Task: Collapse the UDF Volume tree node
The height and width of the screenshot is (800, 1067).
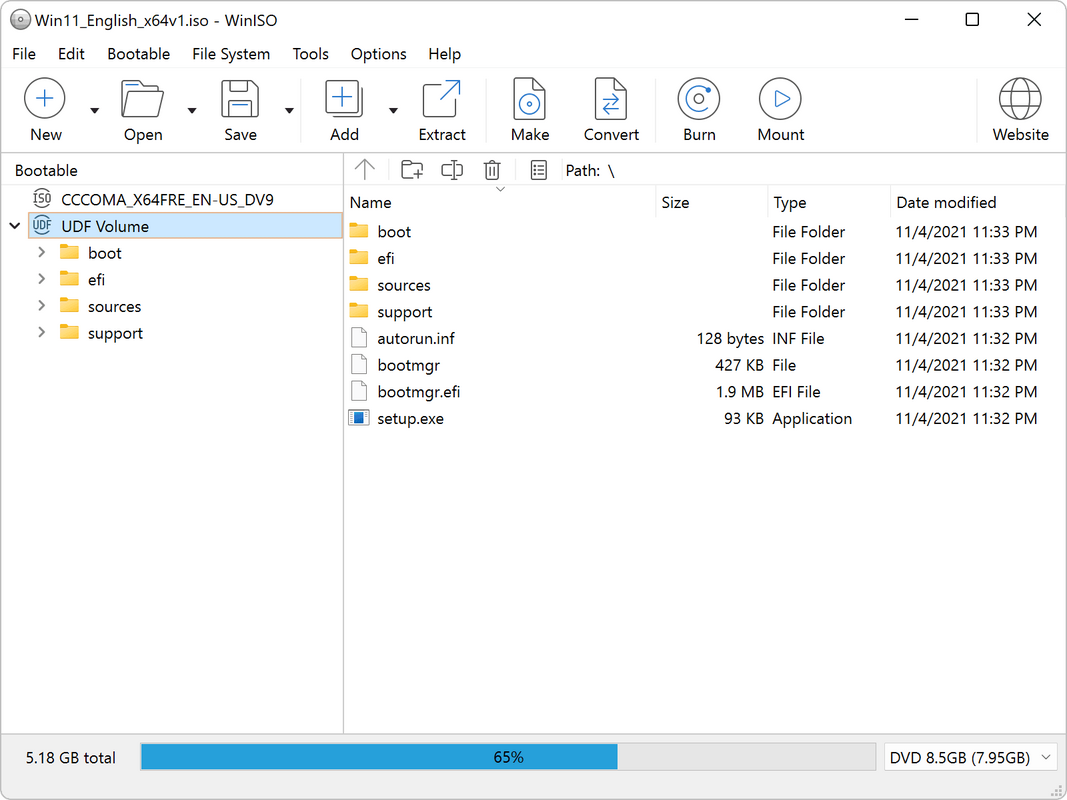Action: (x=14, y=225)
